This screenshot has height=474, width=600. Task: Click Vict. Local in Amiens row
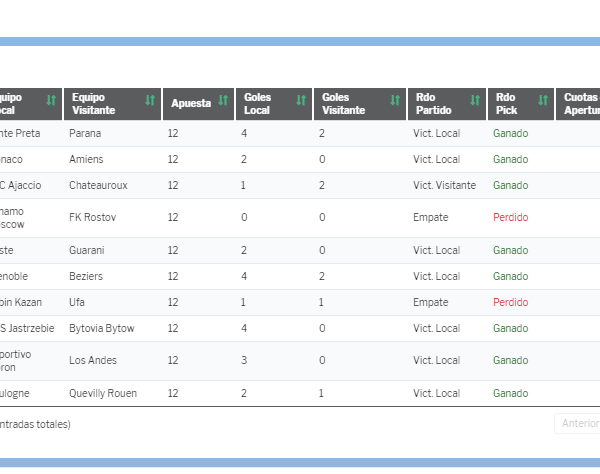[437, 159]
